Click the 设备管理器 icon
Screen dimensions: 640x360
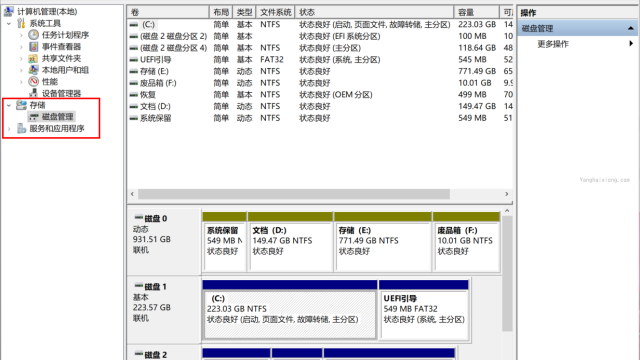pyautogui.click(x=33, y=93)
